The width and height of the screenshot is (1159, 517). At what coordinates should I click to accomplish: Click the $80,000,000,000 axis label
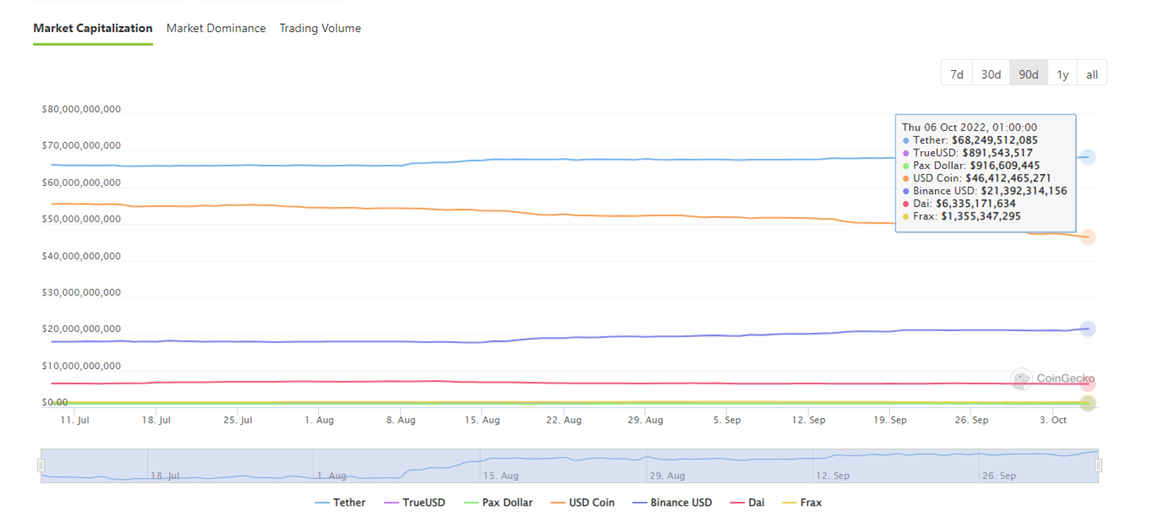tap(81, 109)
